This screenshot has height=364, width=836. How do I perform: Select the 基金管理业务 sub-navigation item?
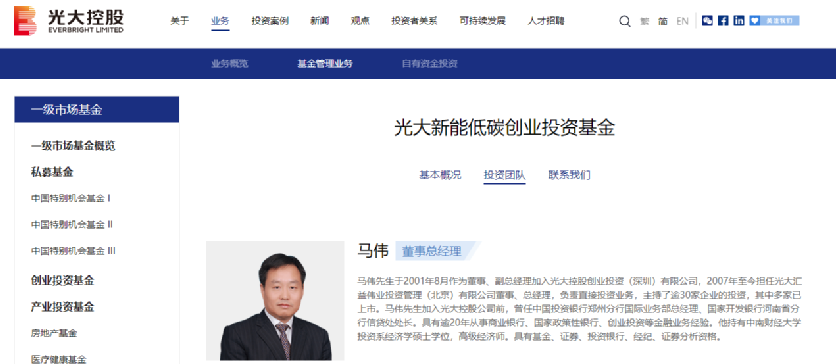click(325, 64)
